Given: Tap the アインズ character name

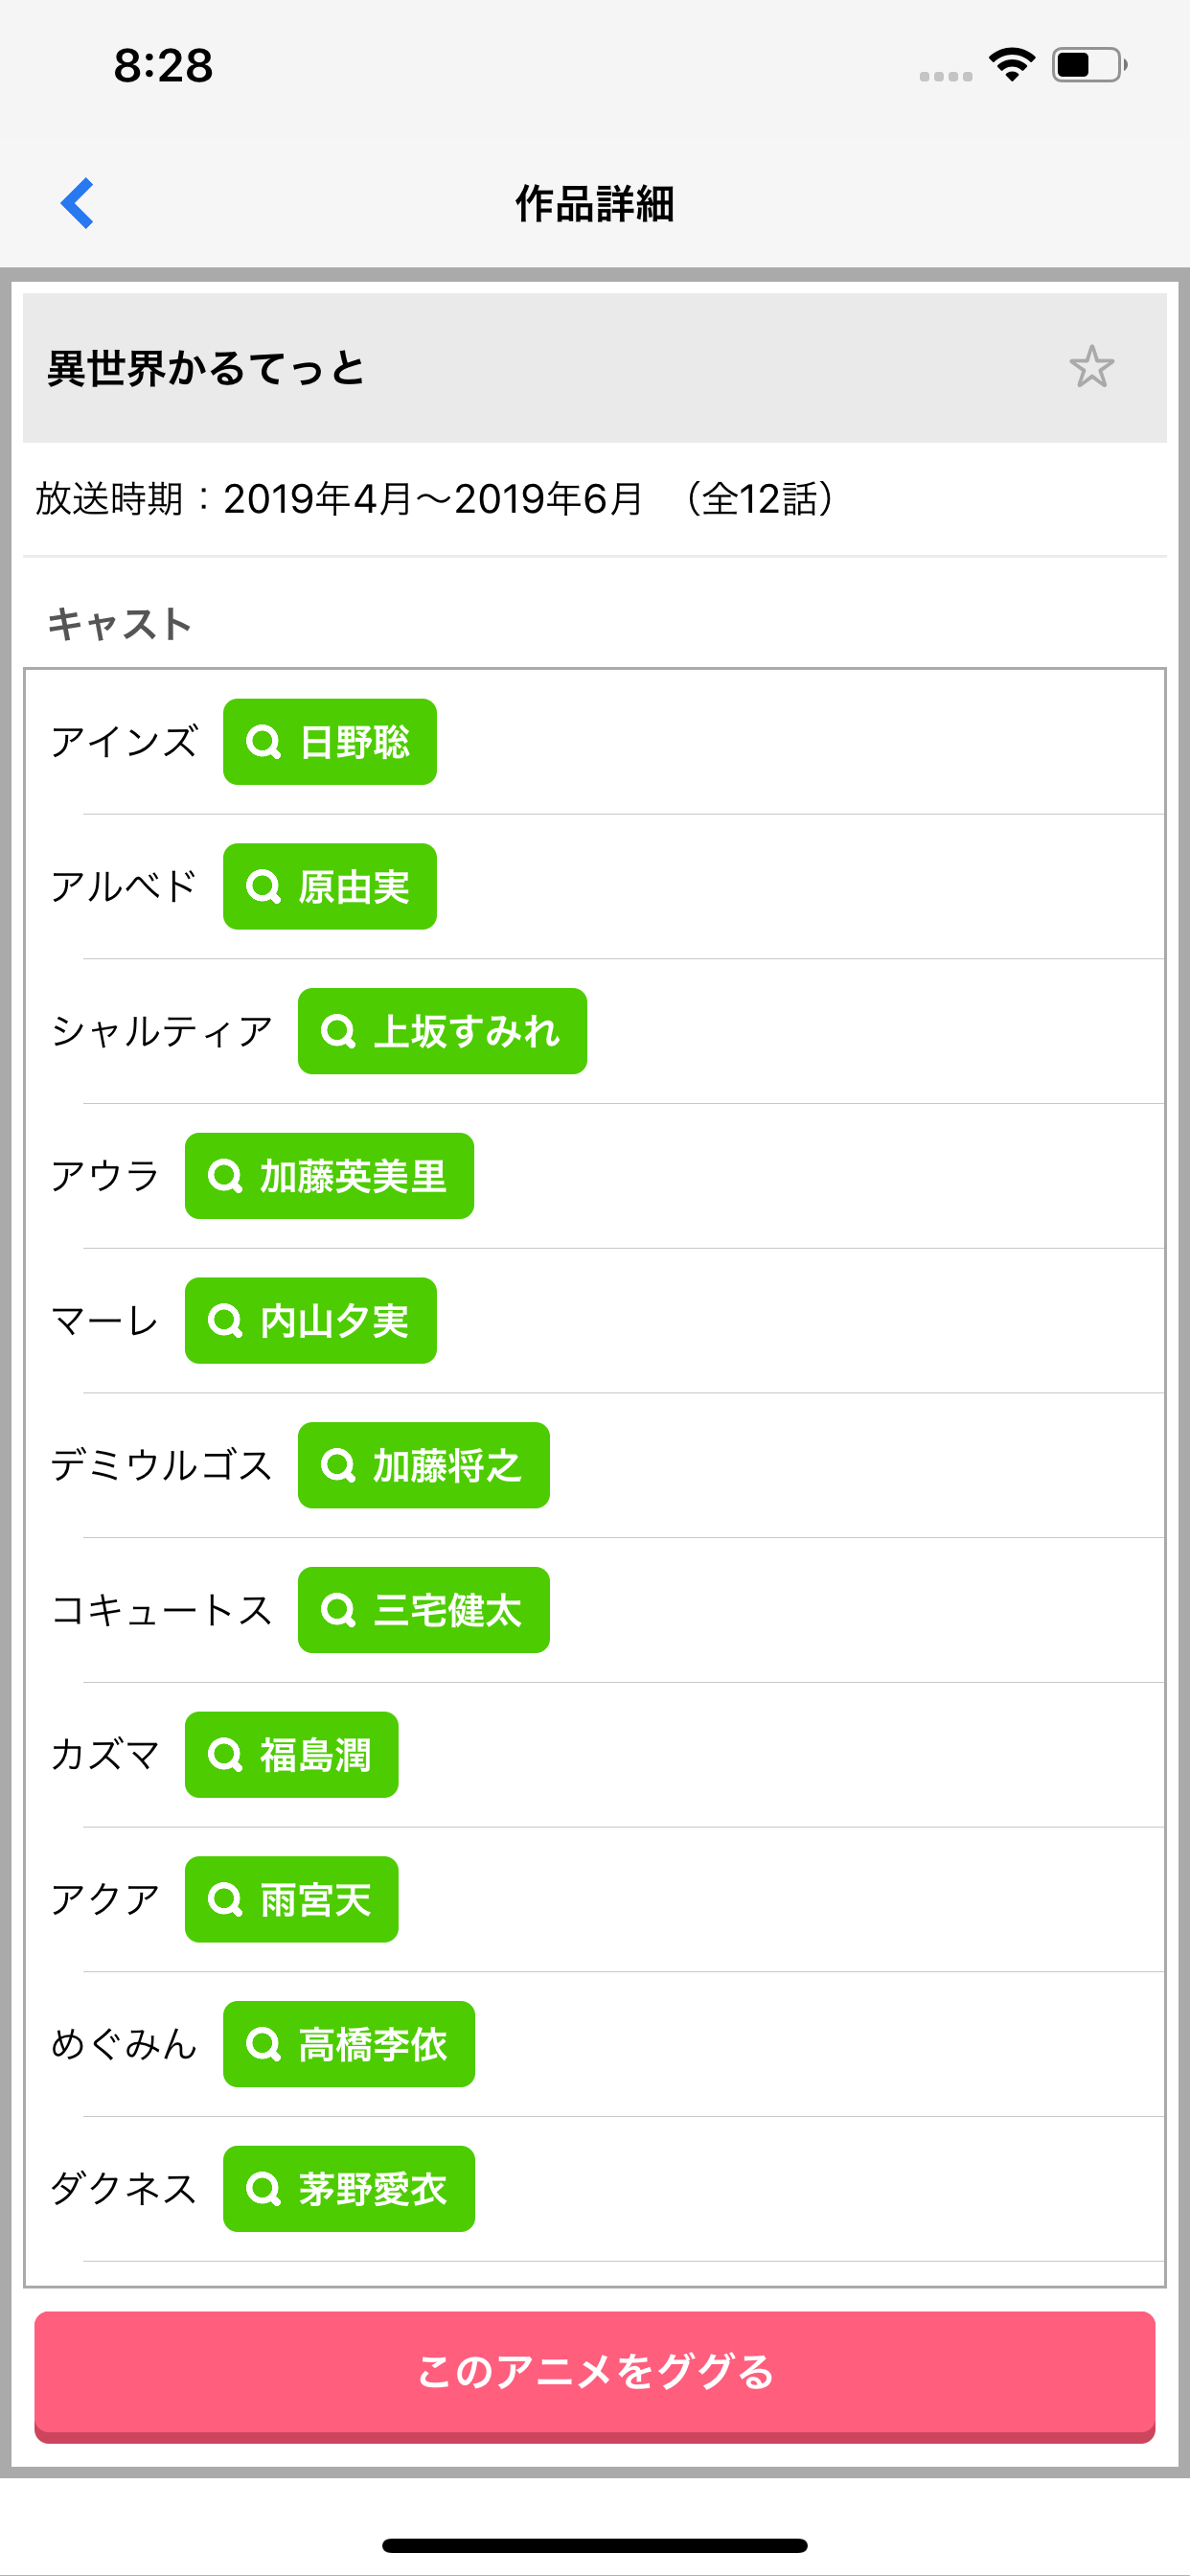Looking at the screenshot, I should coord(124,742).
